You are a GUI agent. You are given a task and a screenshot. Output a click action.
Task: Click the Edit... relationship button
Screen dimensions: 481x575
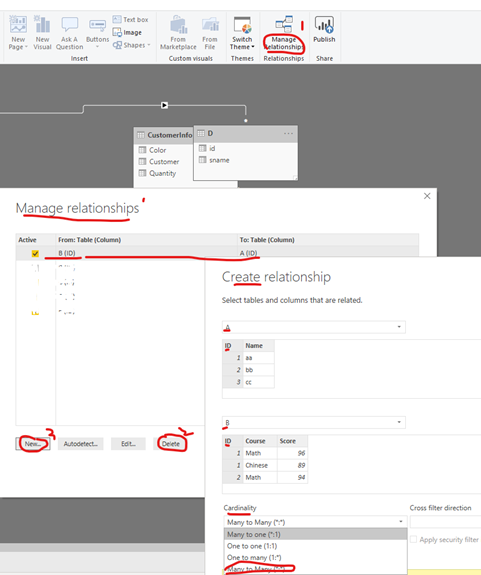(x=128, y=444)
